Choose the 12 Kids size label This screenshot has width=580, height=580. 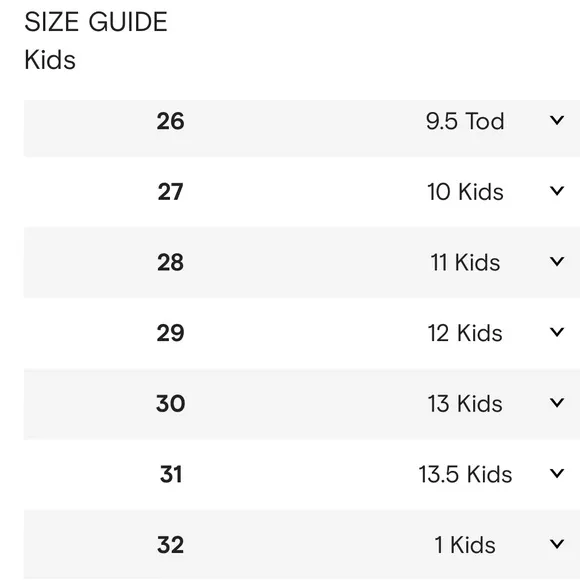465,333
